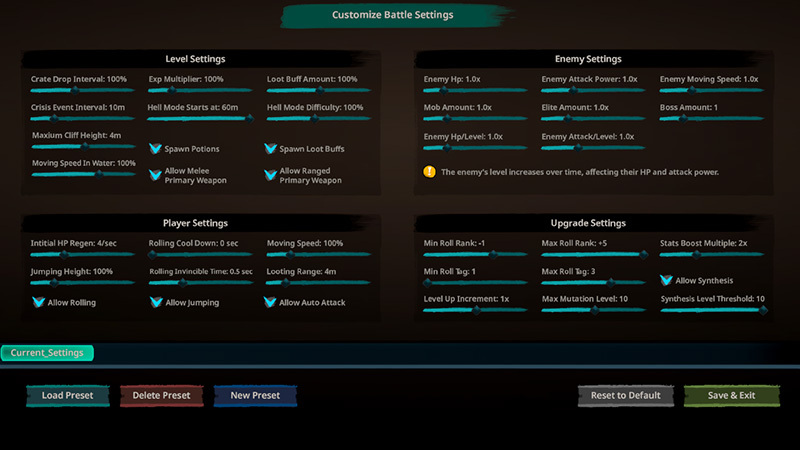This screenshot has width=800, height=450.
Task: Toggle the Spawn Potions checkbox
Action: pyautogui.click(x=155, y=149)
